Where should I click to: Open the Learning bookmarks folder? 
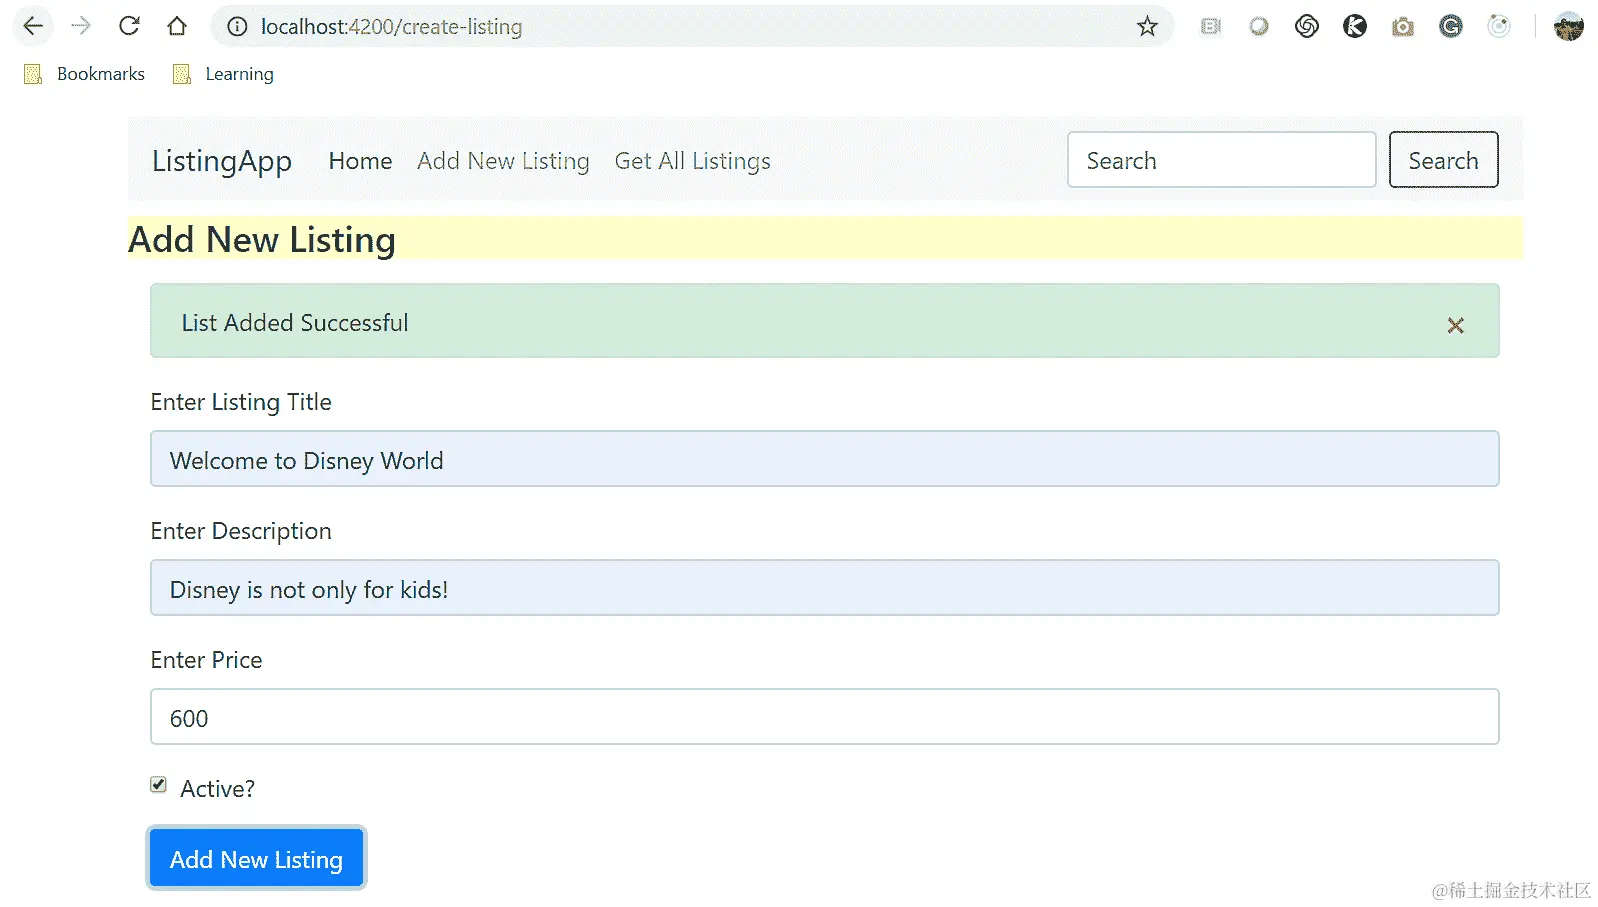pyautogui.click(x=223, y=74)
